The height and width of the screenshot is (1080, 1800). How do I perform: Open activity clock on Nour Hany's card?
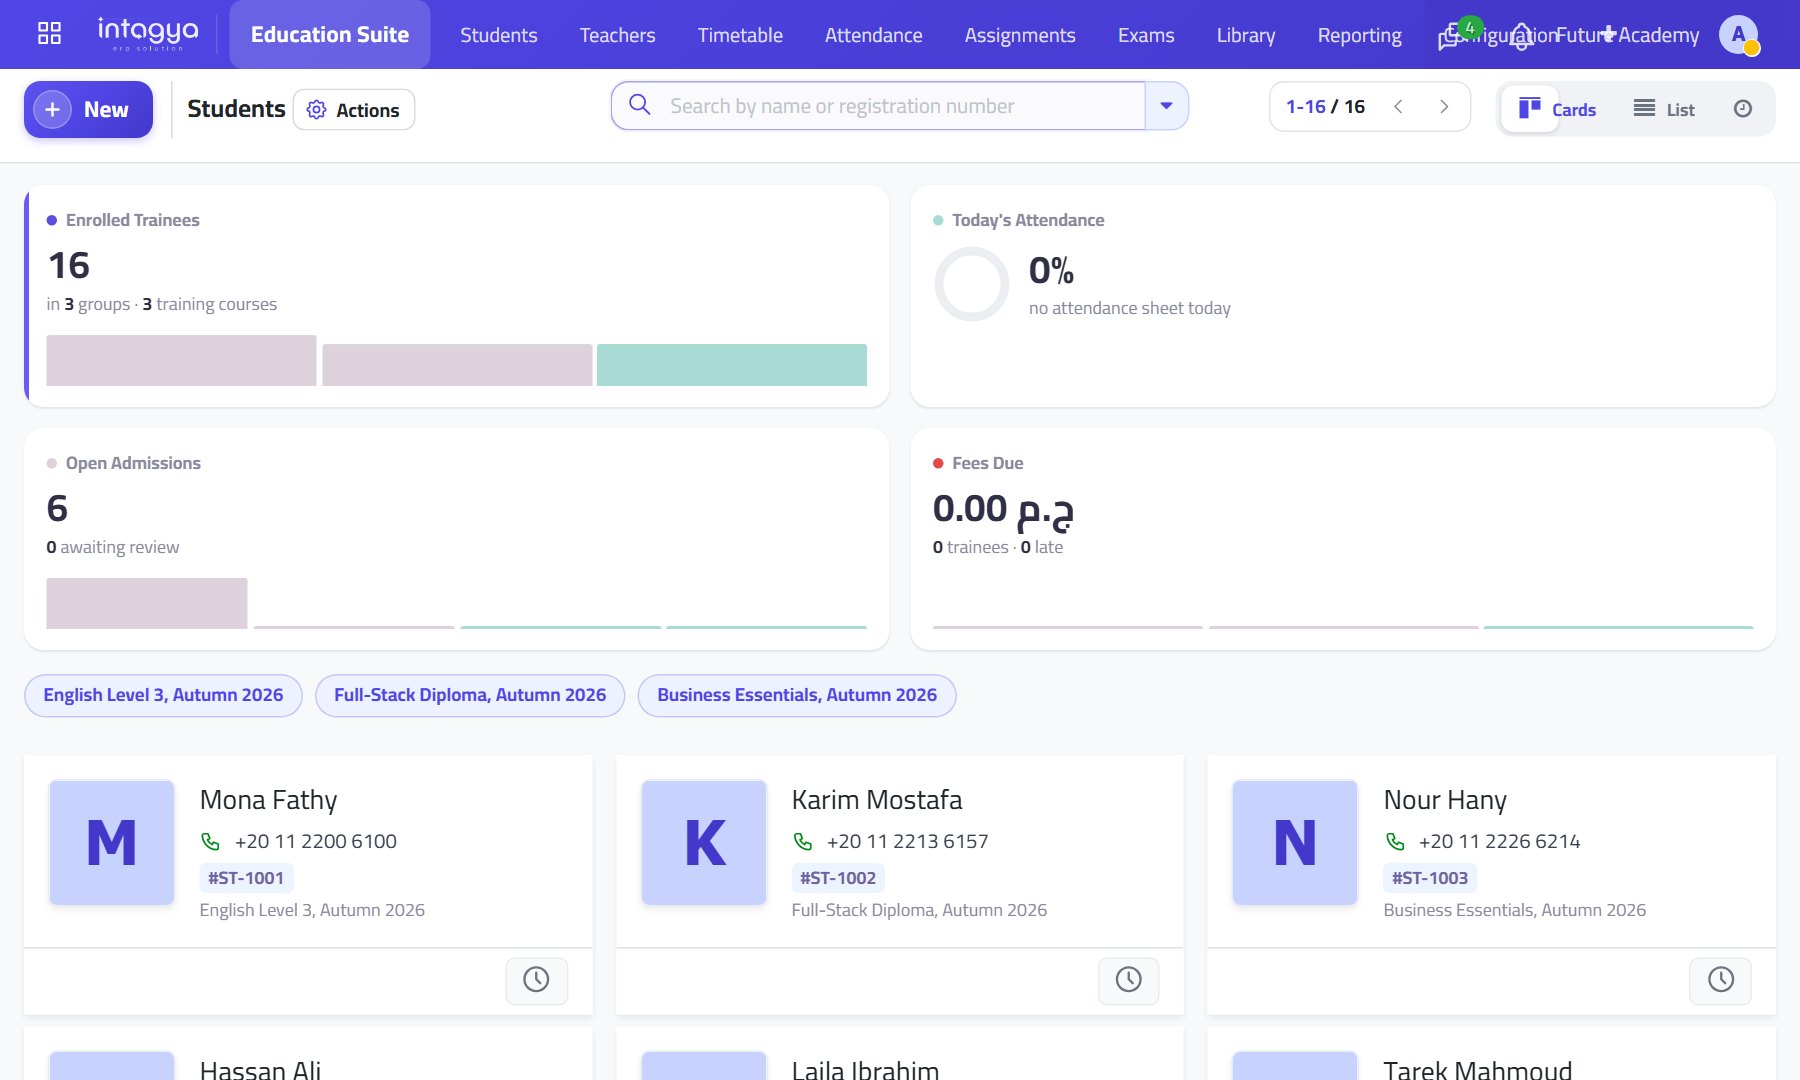[x=1721, y=980]
